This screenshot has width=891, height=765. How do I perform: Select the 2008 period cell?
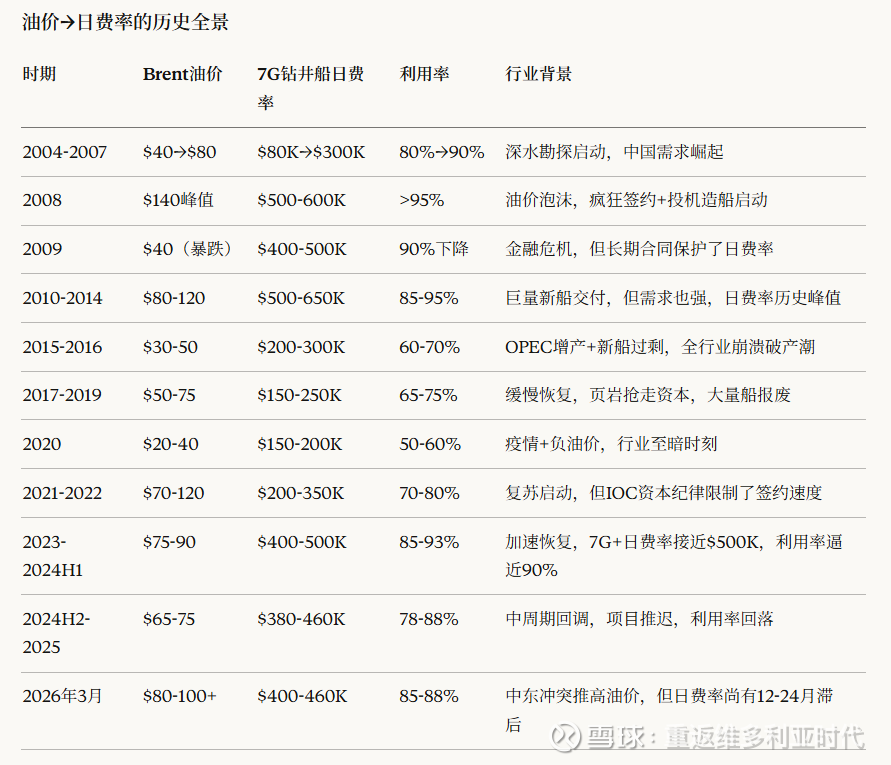coord(42,200)
